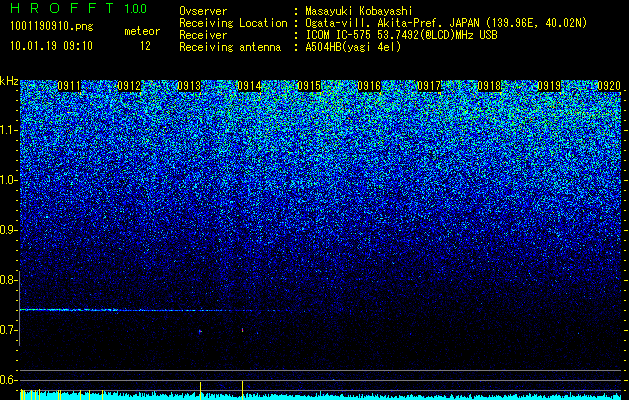Click the tall yellow meteor marker under 0914
The height and width of the screenshot is (400, 629).
point(242,390)
